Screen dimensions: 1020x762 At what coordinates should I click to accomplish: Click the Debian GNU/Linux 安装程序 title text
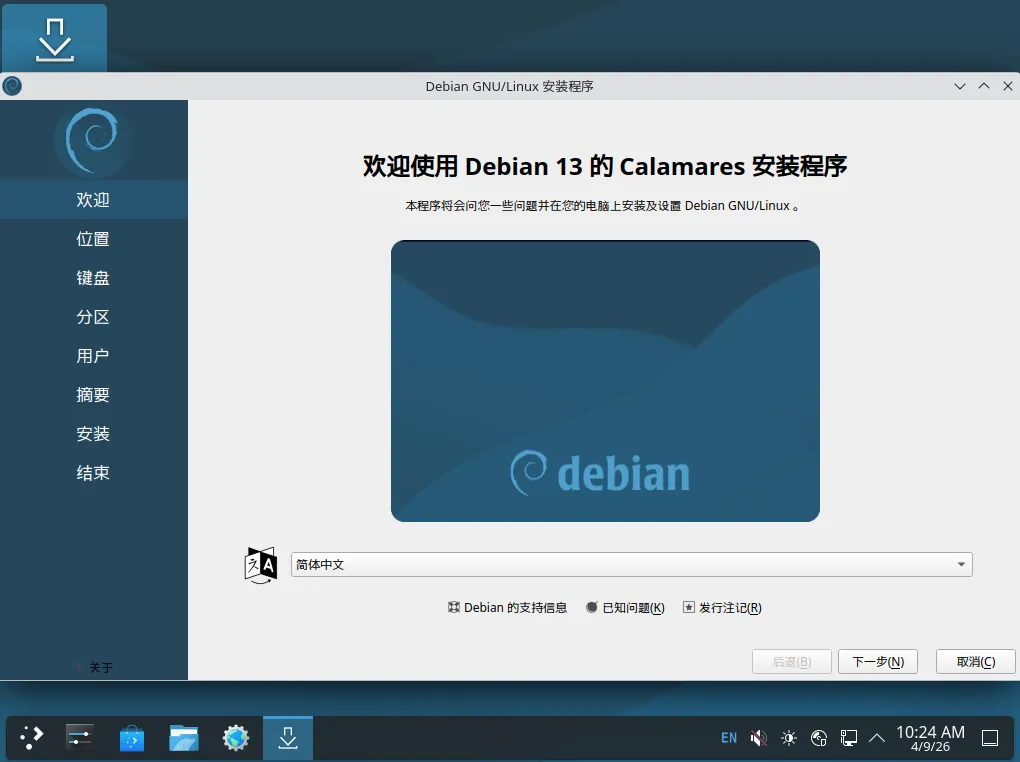[x=509, y=87]
